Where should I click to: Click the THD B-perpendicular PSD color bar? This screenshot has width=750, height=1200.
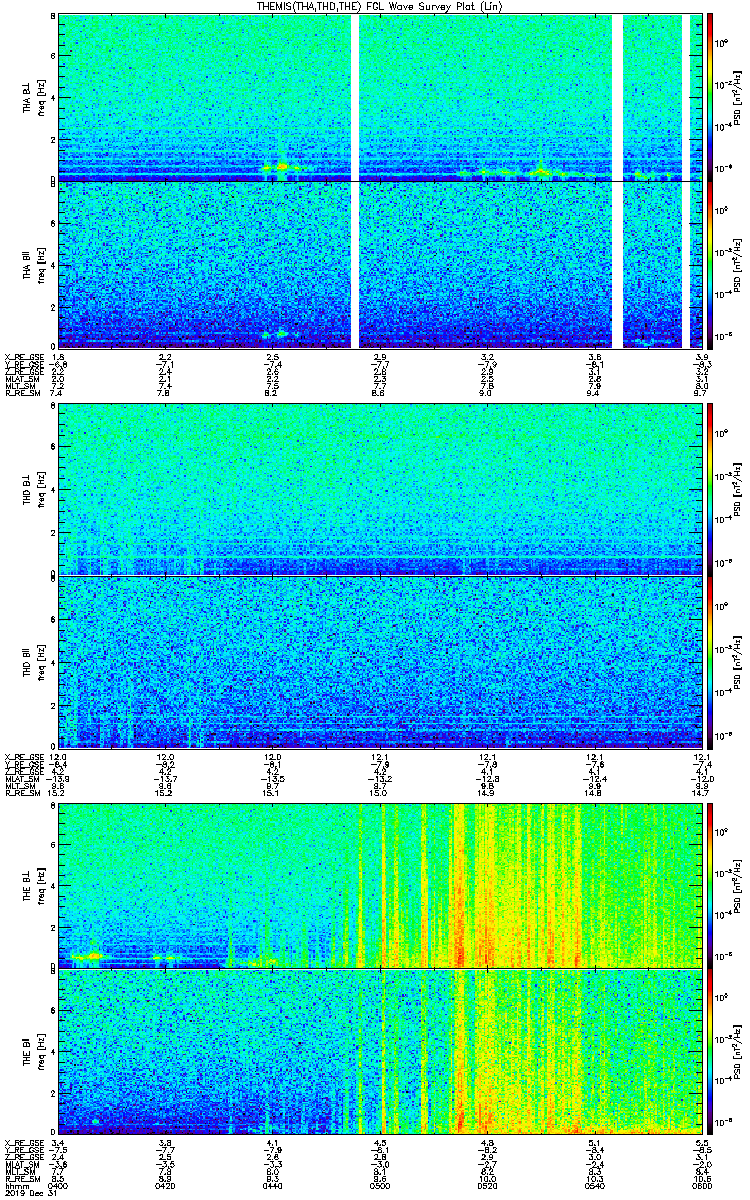coord(710,489)
